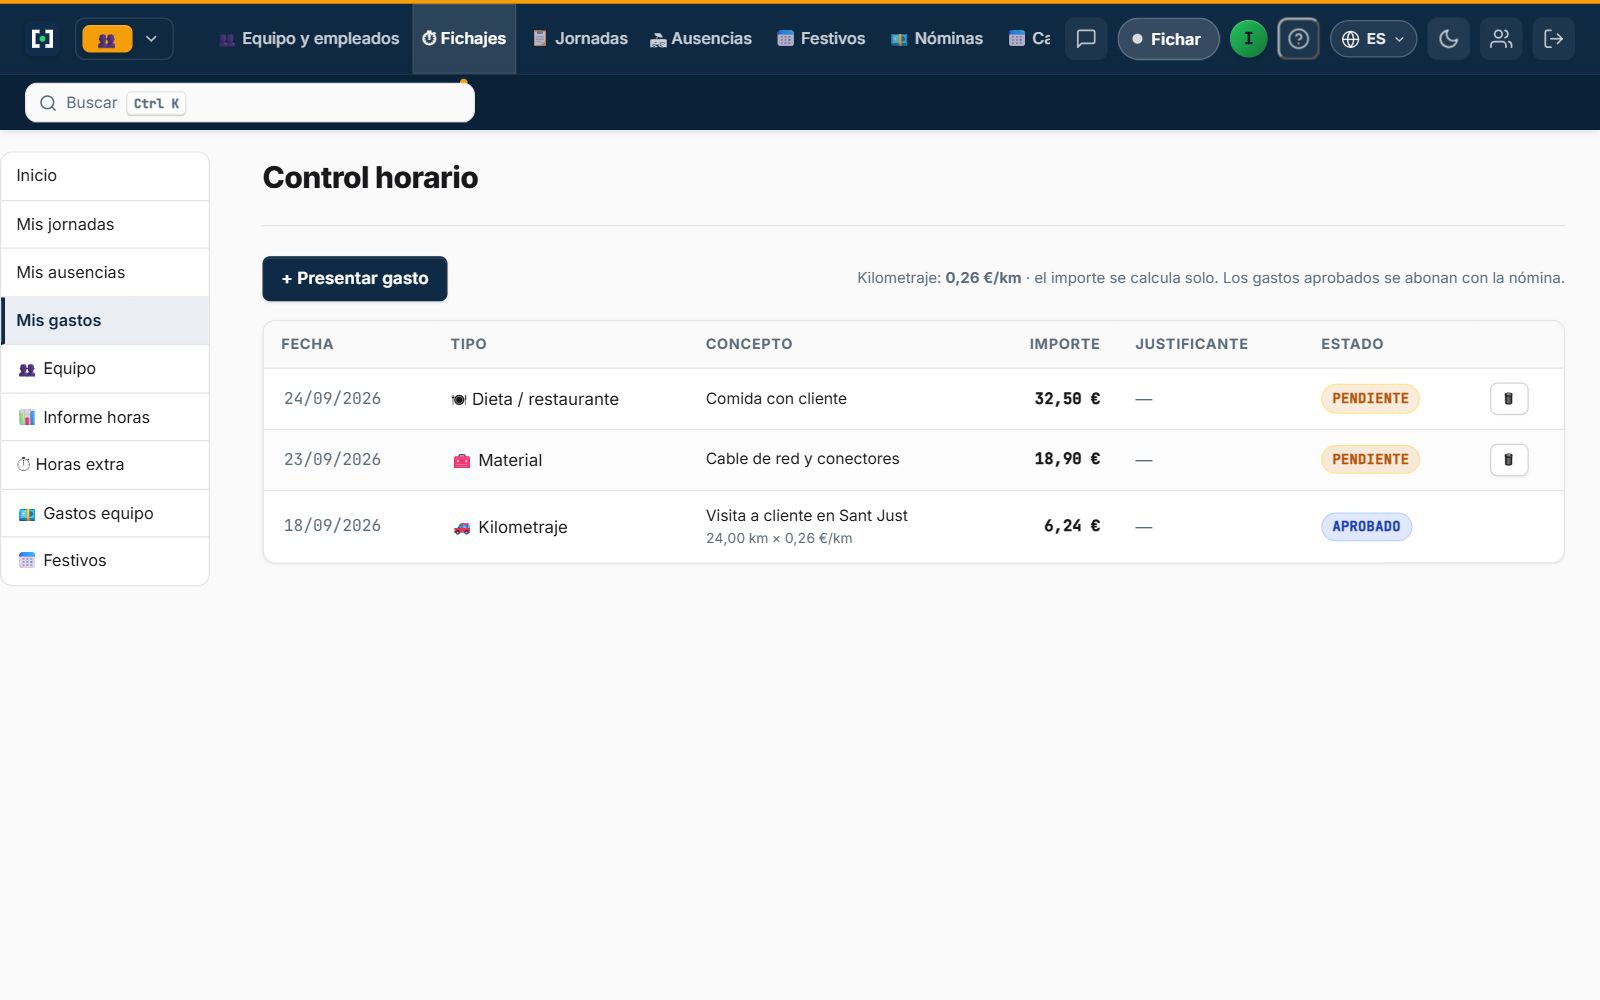Go to Inicio in sidebar
Viewport: 1600px width, 1000px height.
pyautogui.click(x=105, y=176)
